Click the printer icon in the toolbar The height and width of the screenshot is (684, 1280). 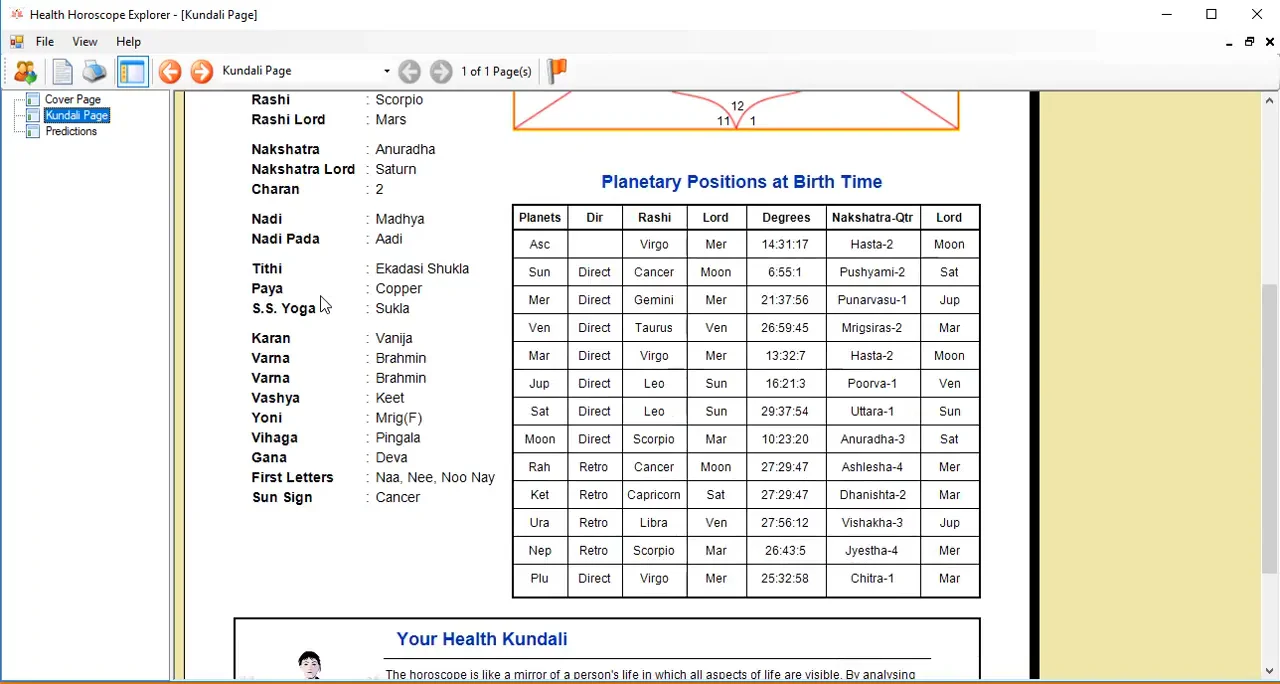click(x=94, y=72)
